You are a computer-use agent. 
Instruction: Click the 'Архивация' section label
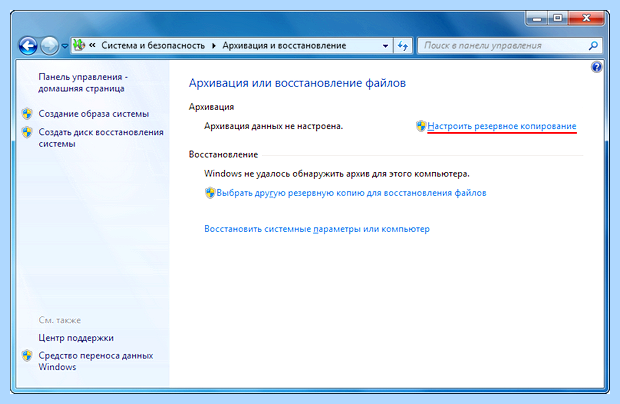tap(212, 107)
